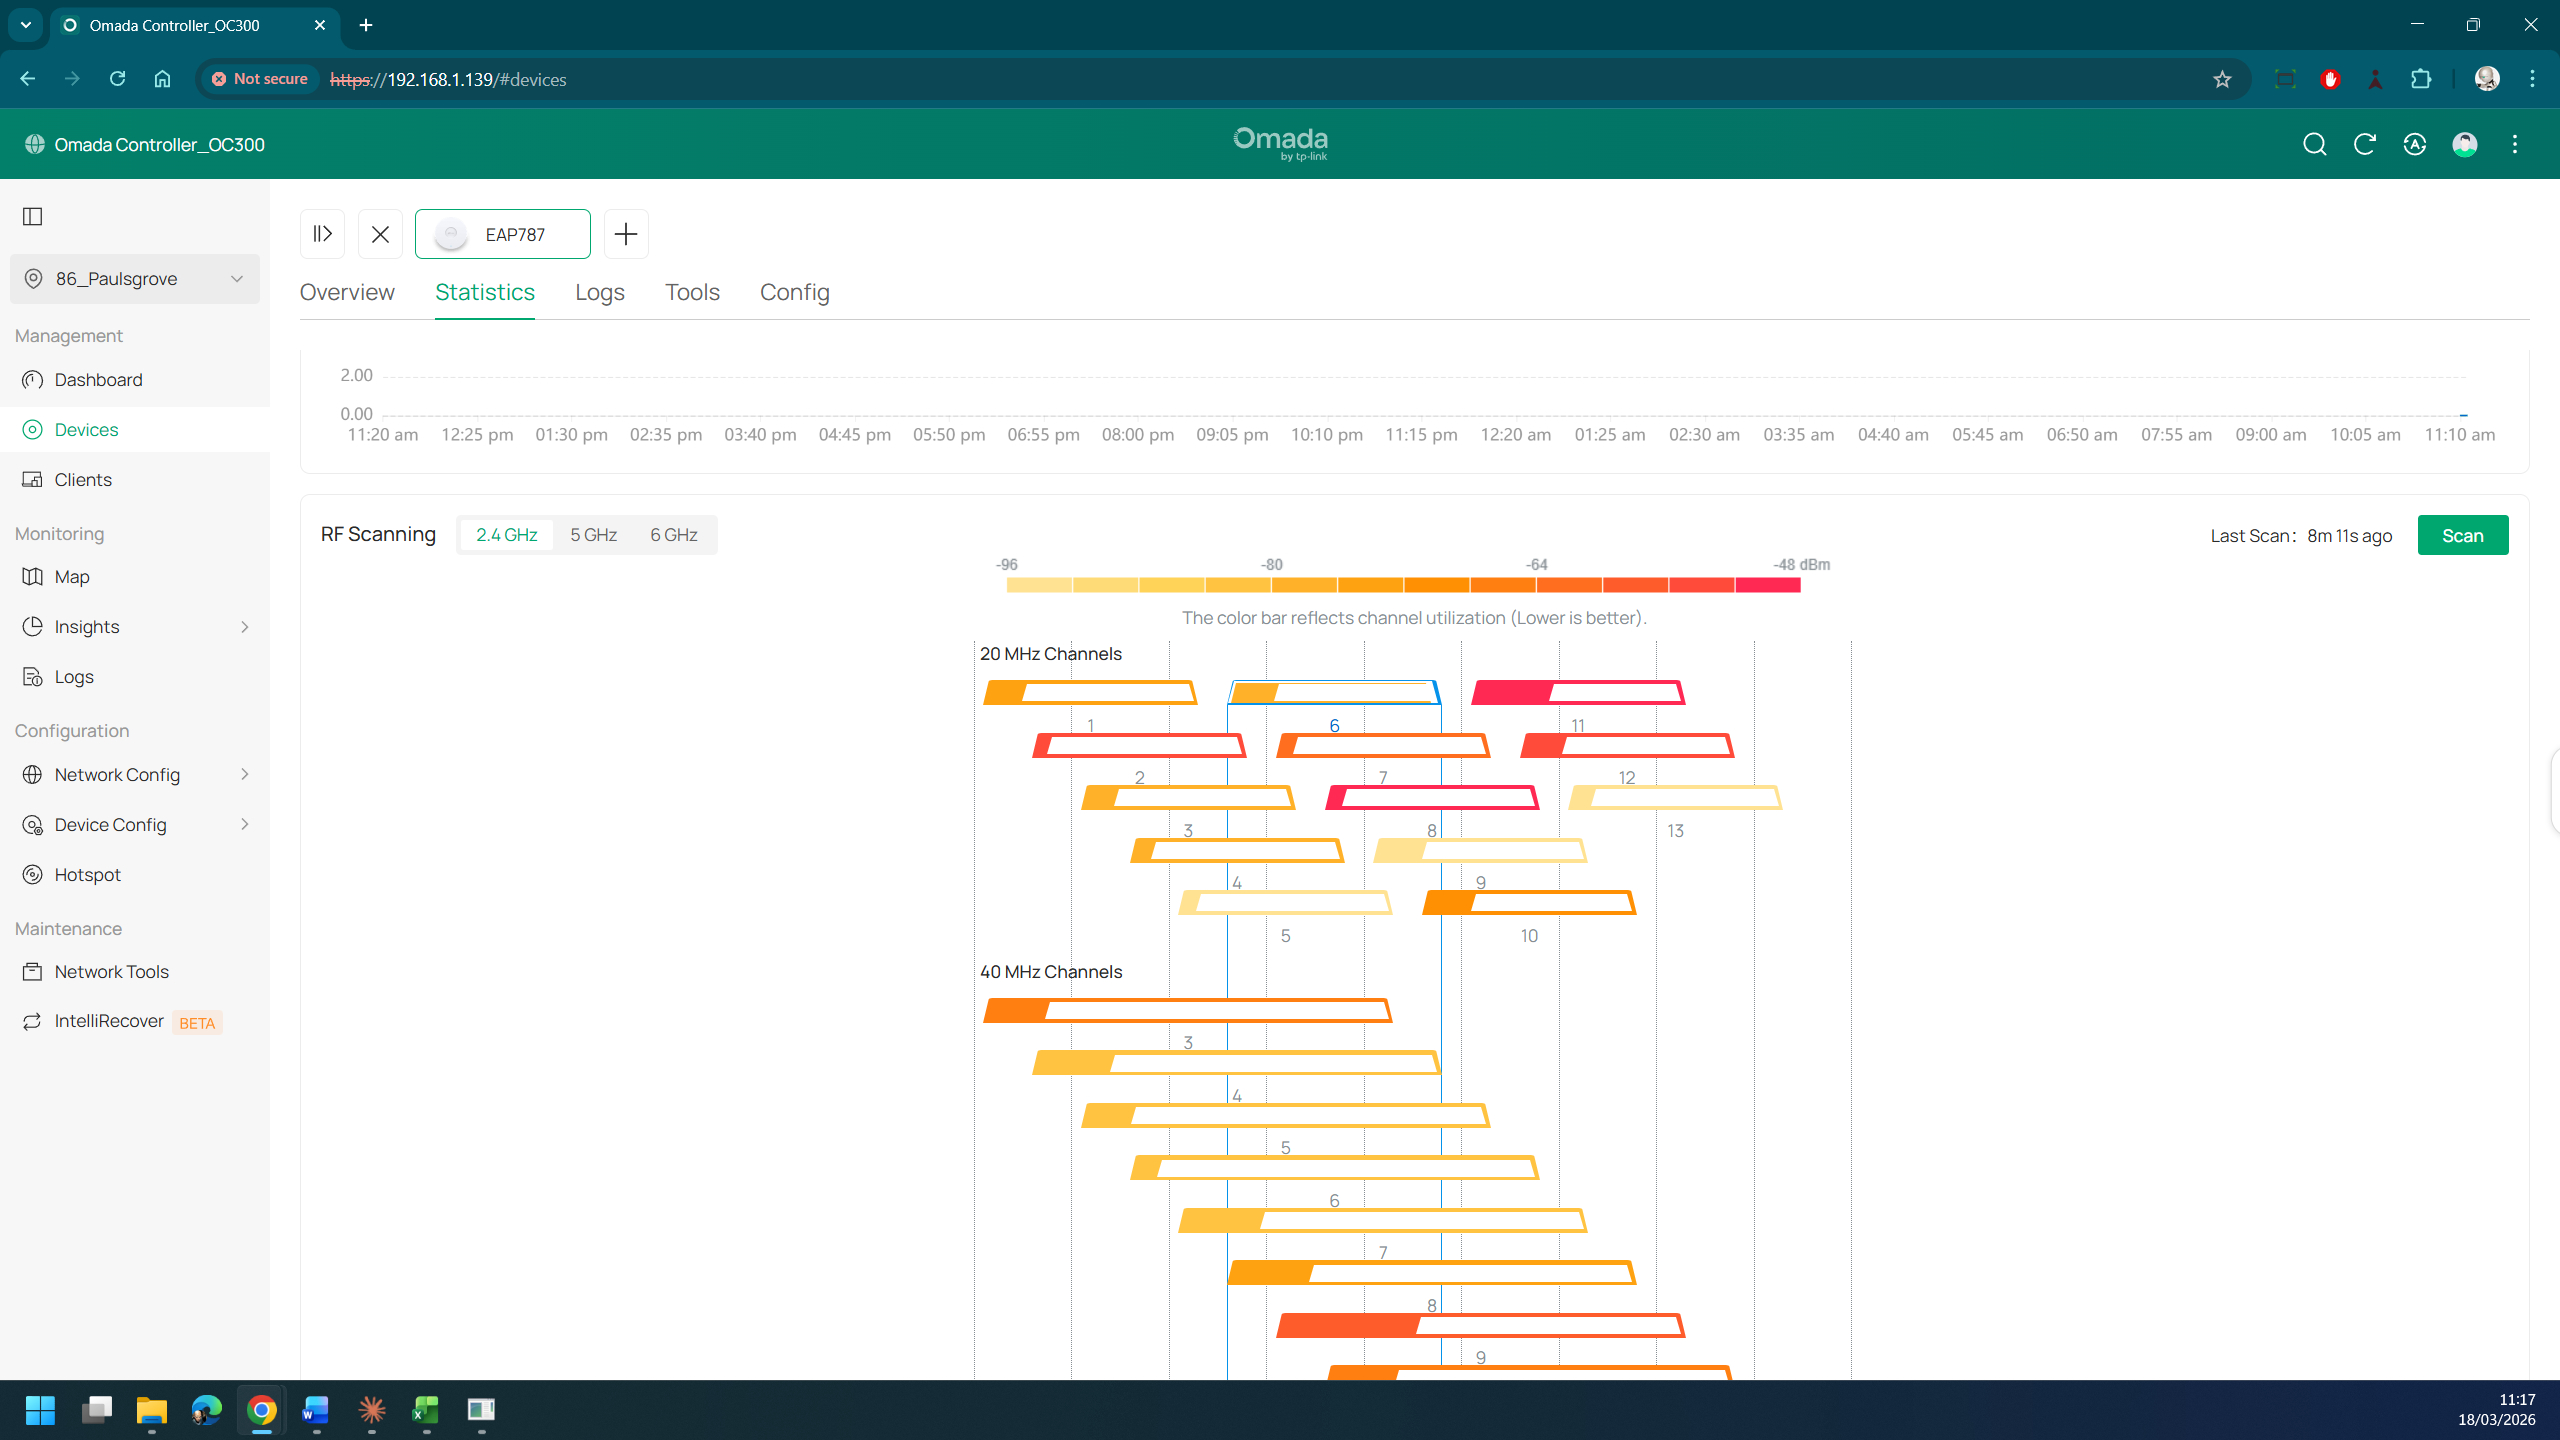Click the plus icon to add device tab
Image resolution: width=2560 pixels, height=1440 pixels.
coord(626,234)
